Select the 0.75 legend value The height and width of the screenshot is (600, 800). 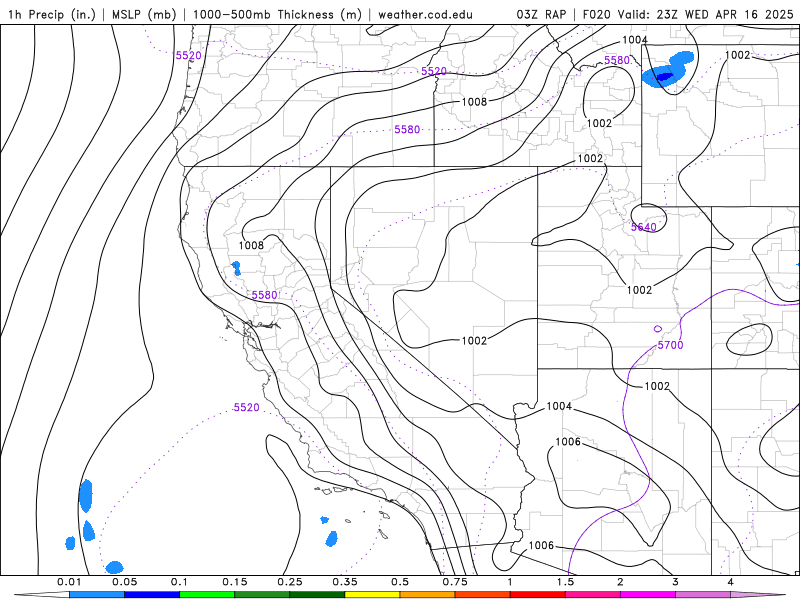tap(455, 582)
